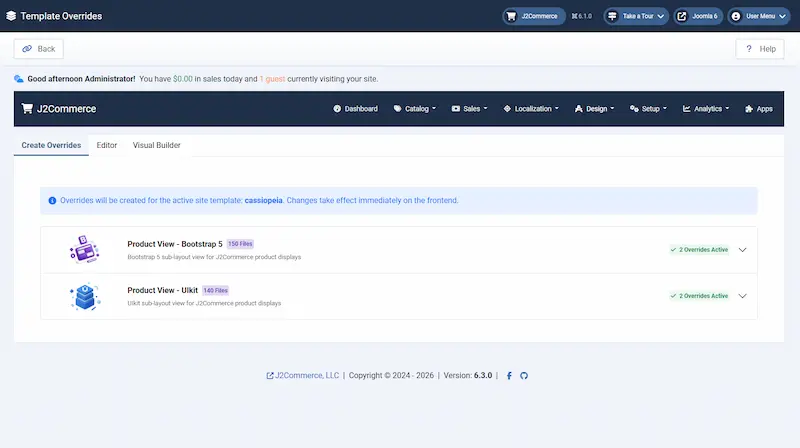The width and height of the screenshot is (800, 448).
Task: Open the J2Commerce top bar button
Action: 534,16
